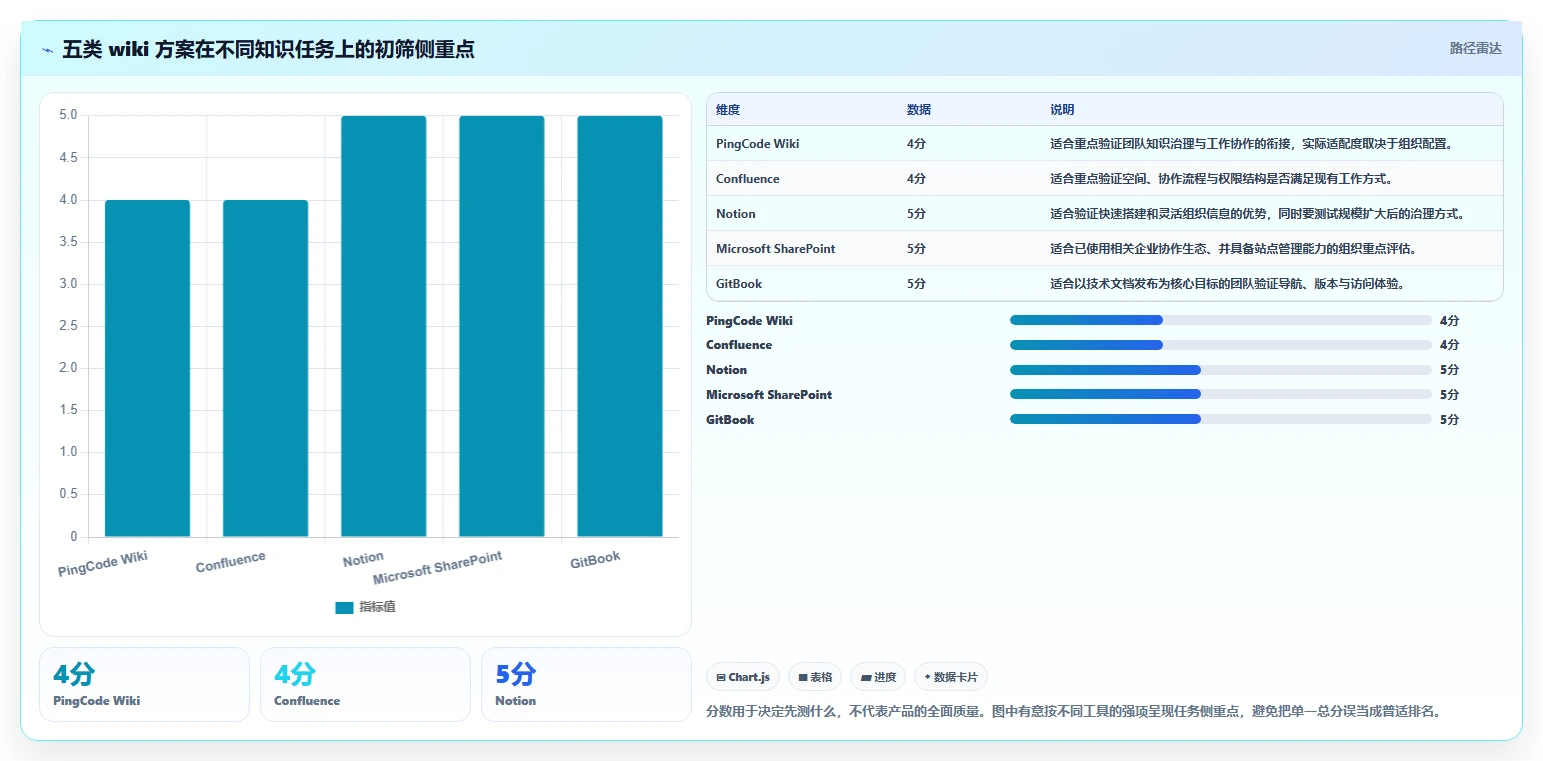The height and width of the screenshot is (761, 1543).
Task: Click the Notion bar in the chart
Action: pyautogui.click(x=383, y=326)
